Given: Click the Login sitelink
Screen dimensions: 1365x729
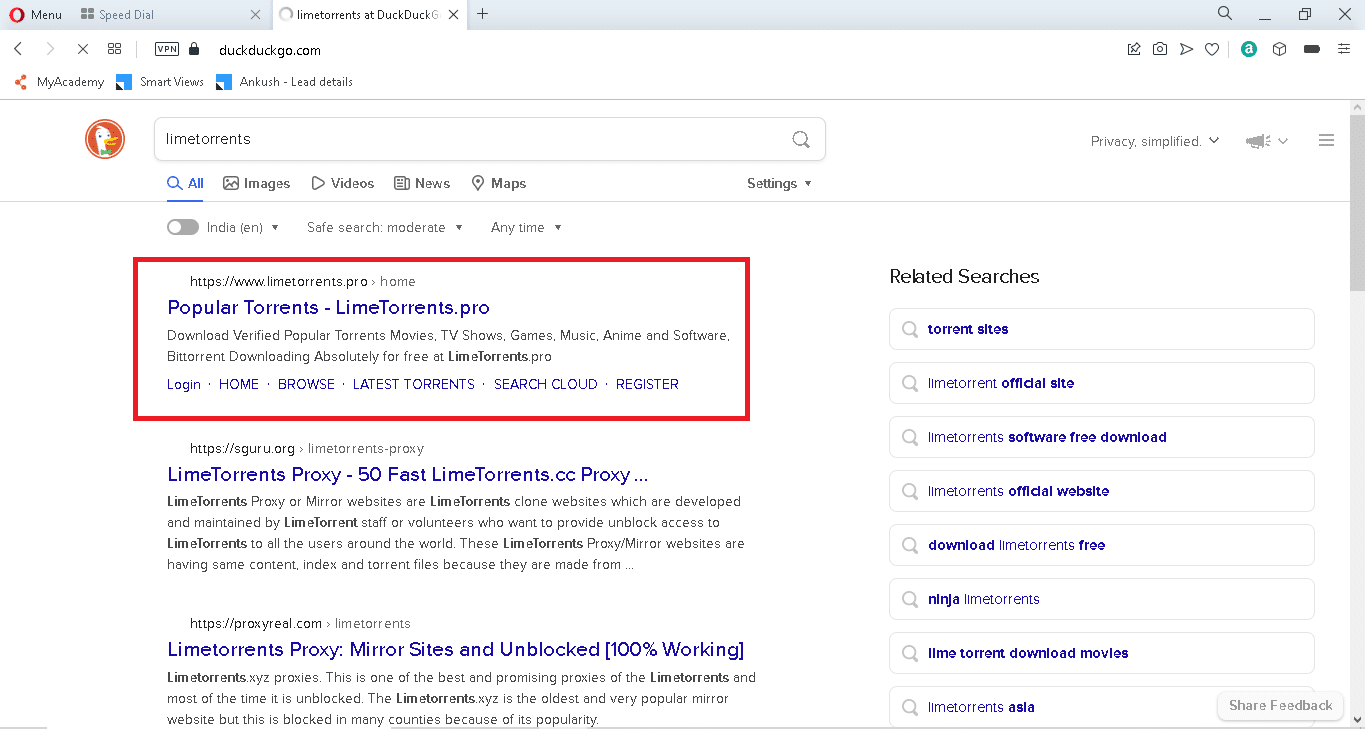Looking at the screenshot, I should click(184, 384).
